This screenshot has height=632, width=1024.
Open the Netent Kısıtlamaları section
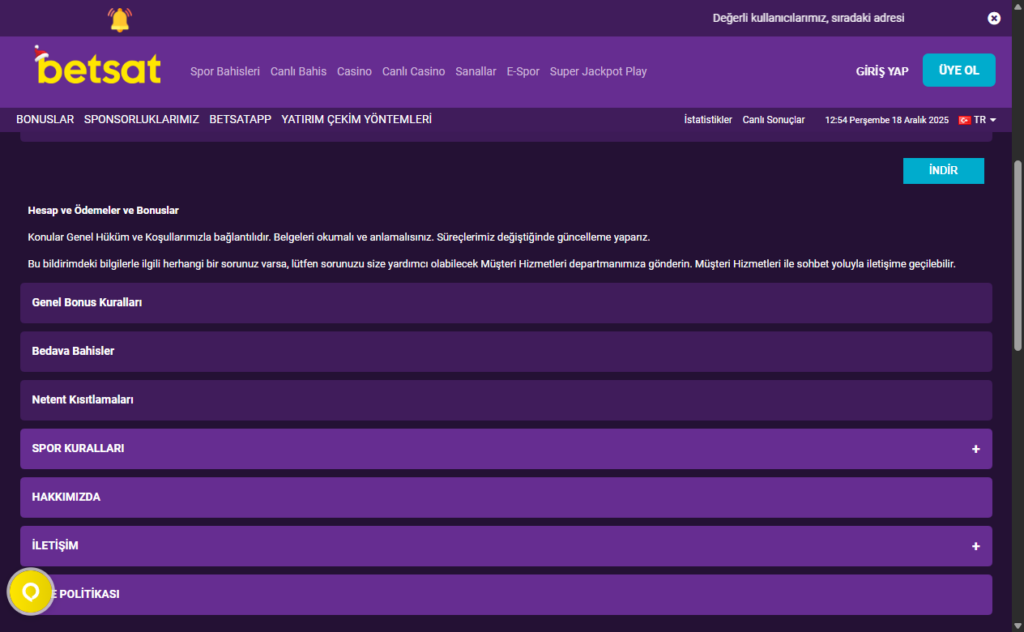pos(506,400)
